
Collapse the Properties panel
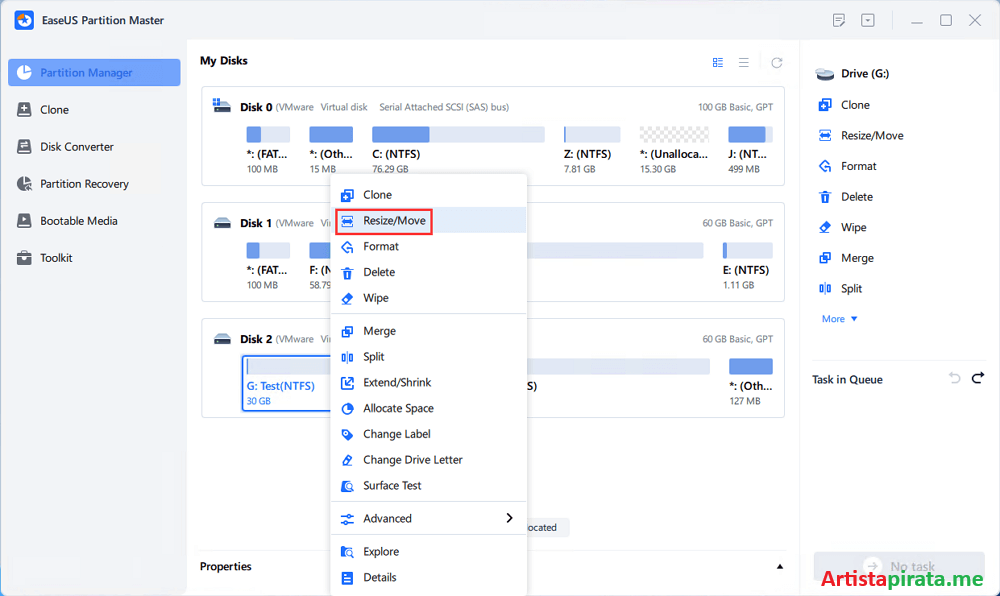(x=779, y=566)
